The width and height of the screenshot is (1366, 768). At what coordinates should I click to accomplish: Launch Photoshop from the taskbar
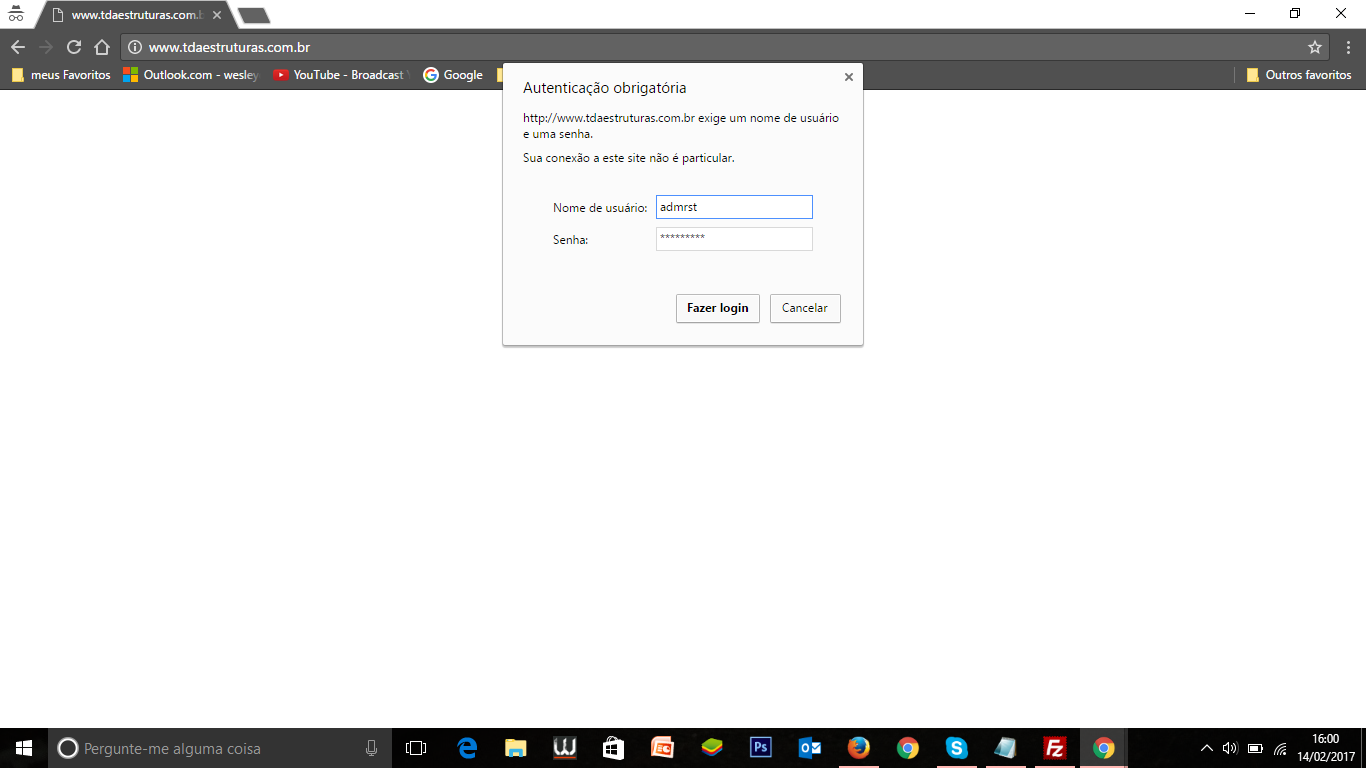point(761,748)
